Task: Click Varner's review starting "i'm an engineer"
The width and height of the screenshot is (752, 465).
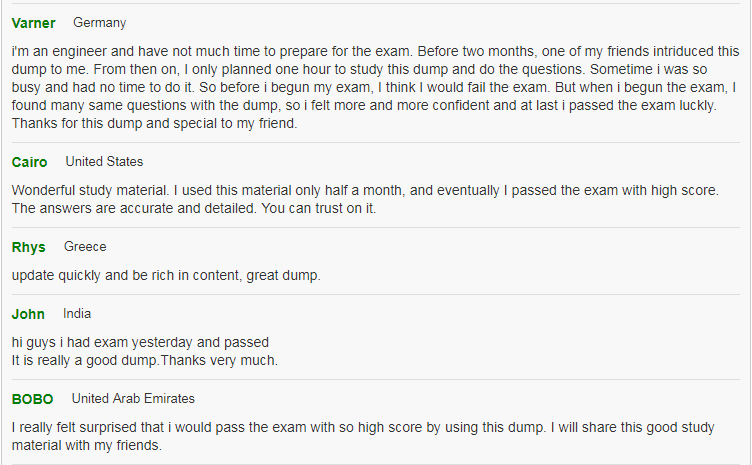Action: coord(376,87)
